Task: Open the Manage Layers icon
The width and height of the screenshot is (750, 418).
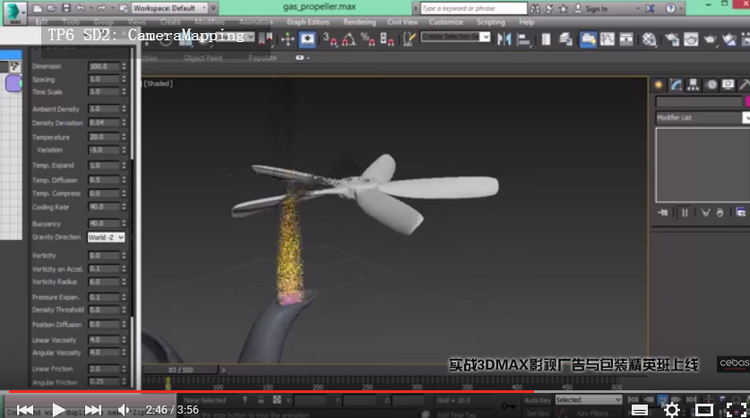Action: click(x=566, y=39)
